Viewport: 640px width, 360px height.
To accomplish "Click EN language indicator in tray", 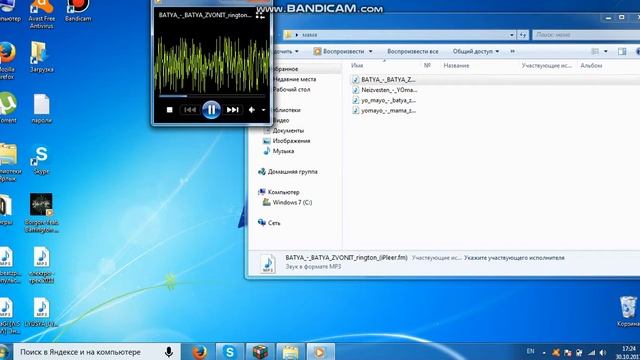I will click(530, 351).
